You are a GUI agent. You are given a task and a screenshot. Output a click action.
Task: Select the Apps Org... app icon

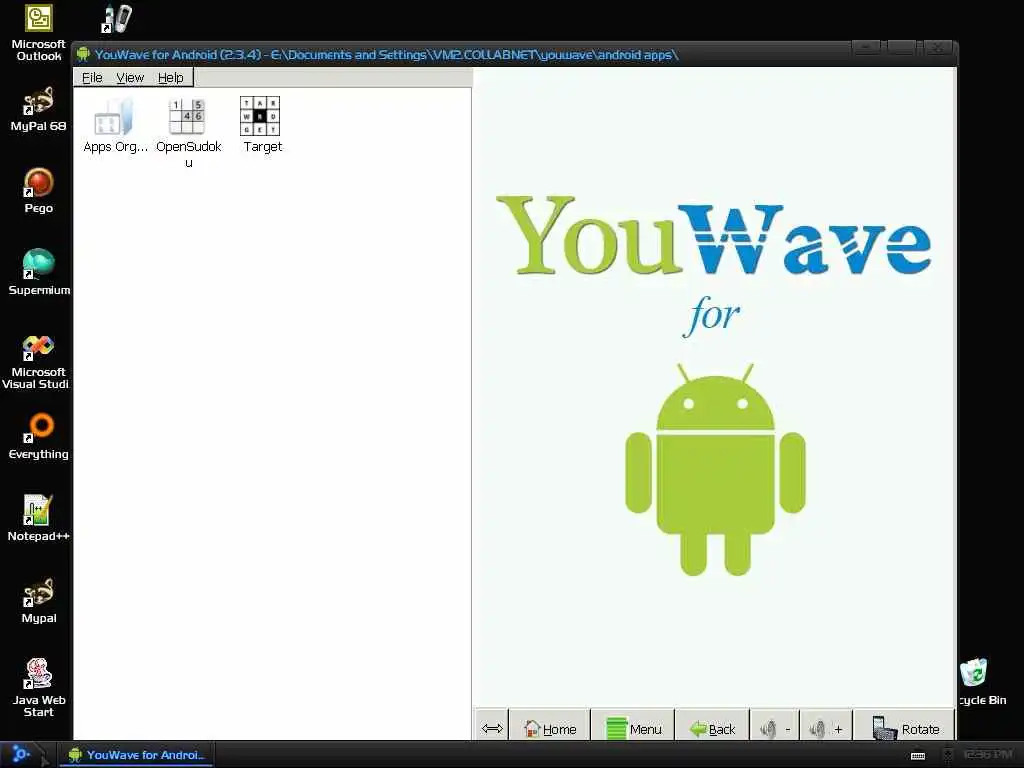pos(115,125)
